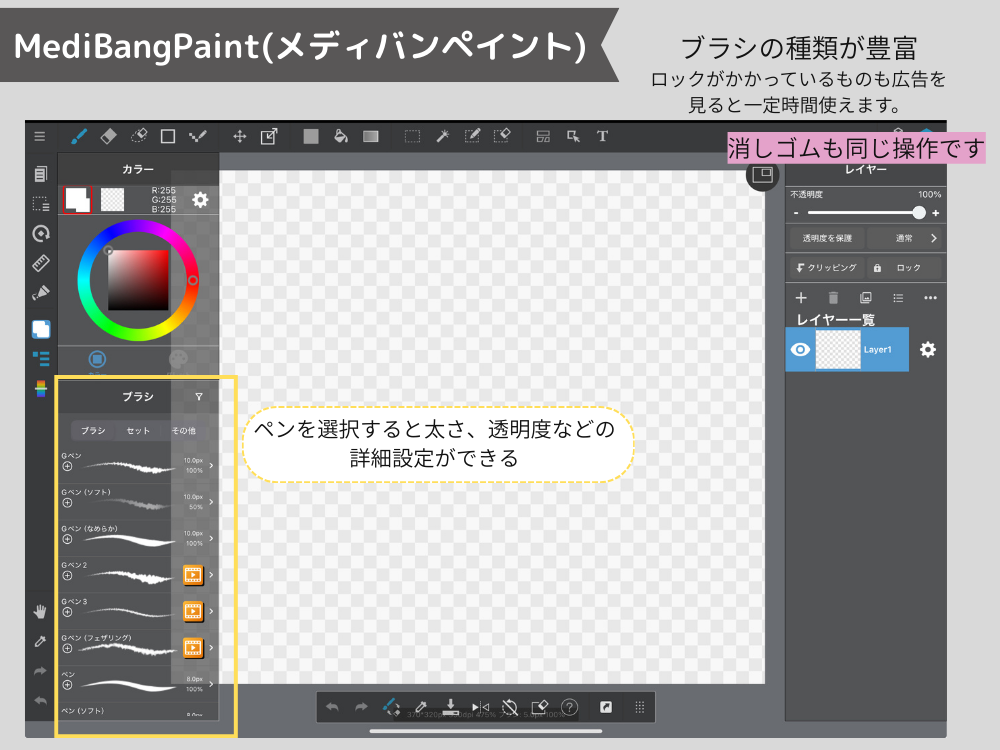The height and width of the screenshot is (750, 1000).
Task: Pick the Eyedropper tool in the sidebar
Action: [x=40, y=640]
